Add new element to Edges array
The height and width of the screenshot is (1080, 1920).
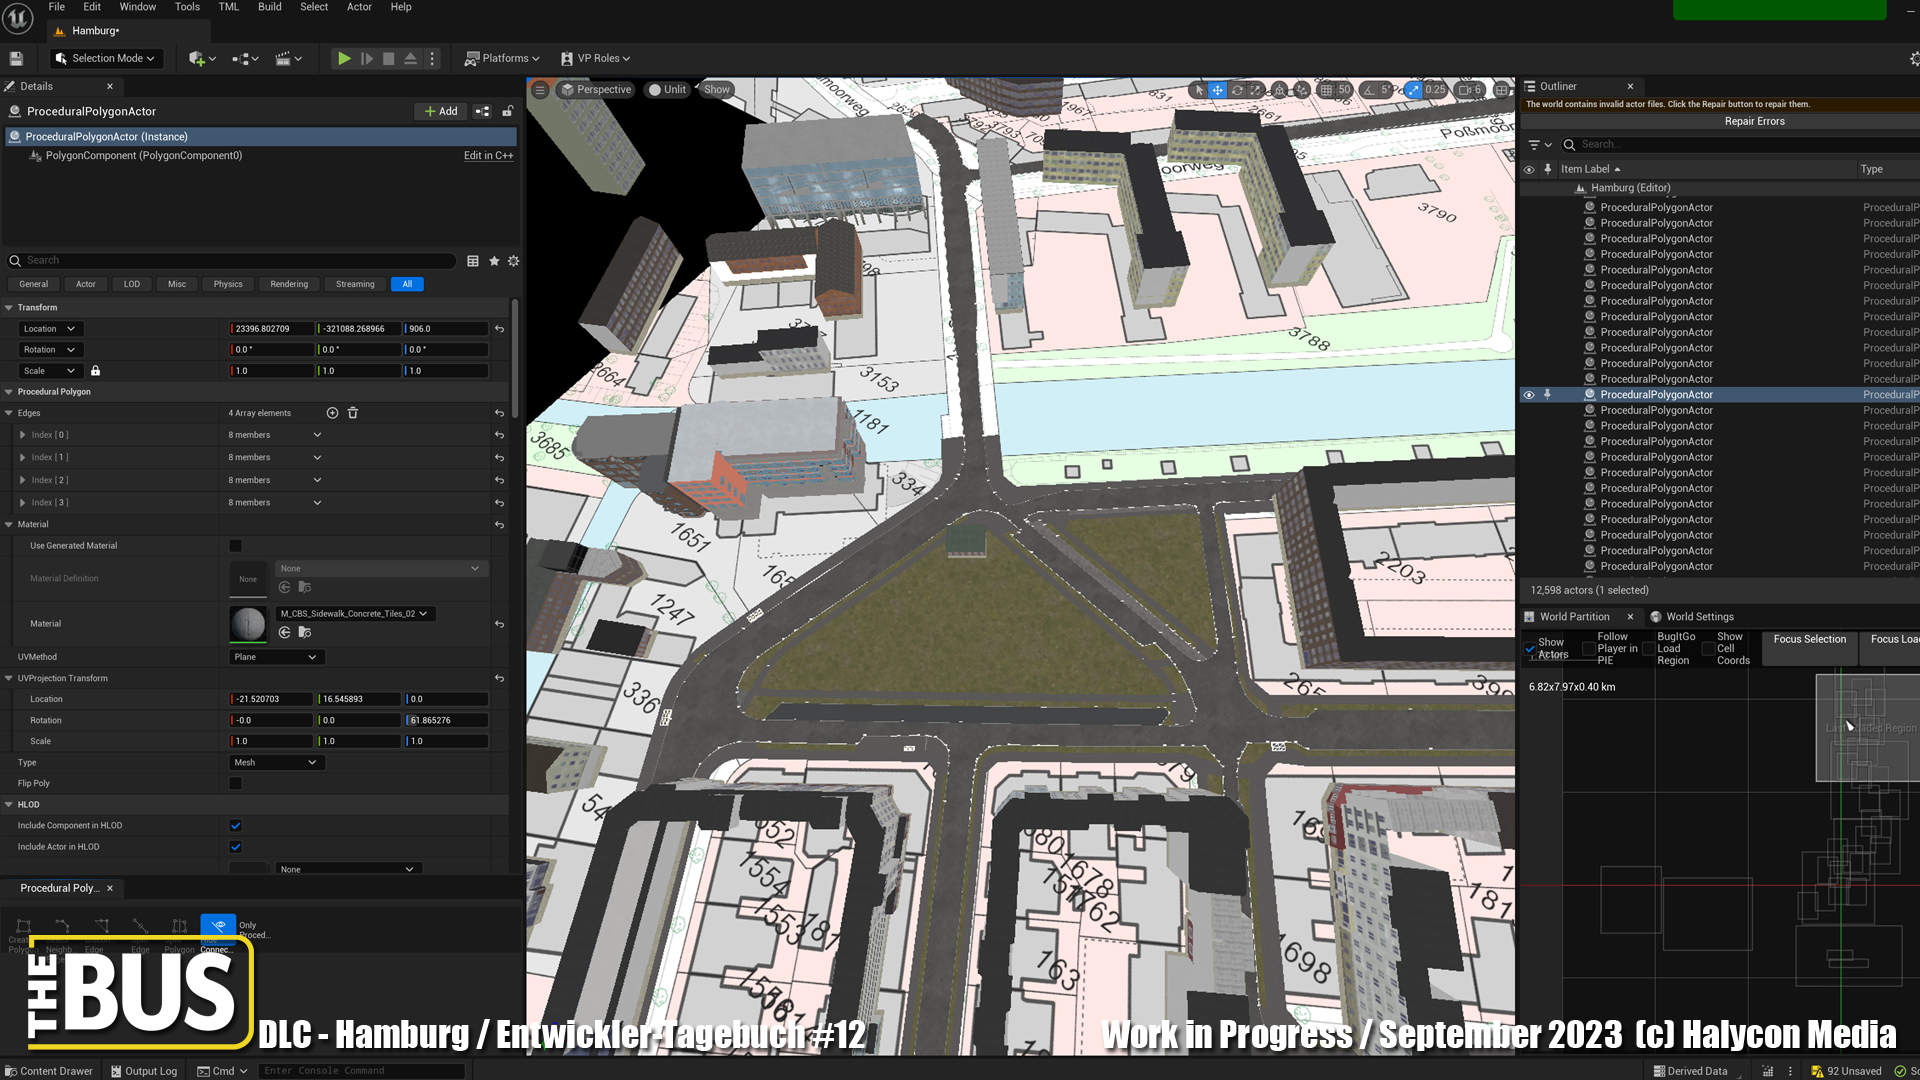pyautogui.click(x=332, y=413)
